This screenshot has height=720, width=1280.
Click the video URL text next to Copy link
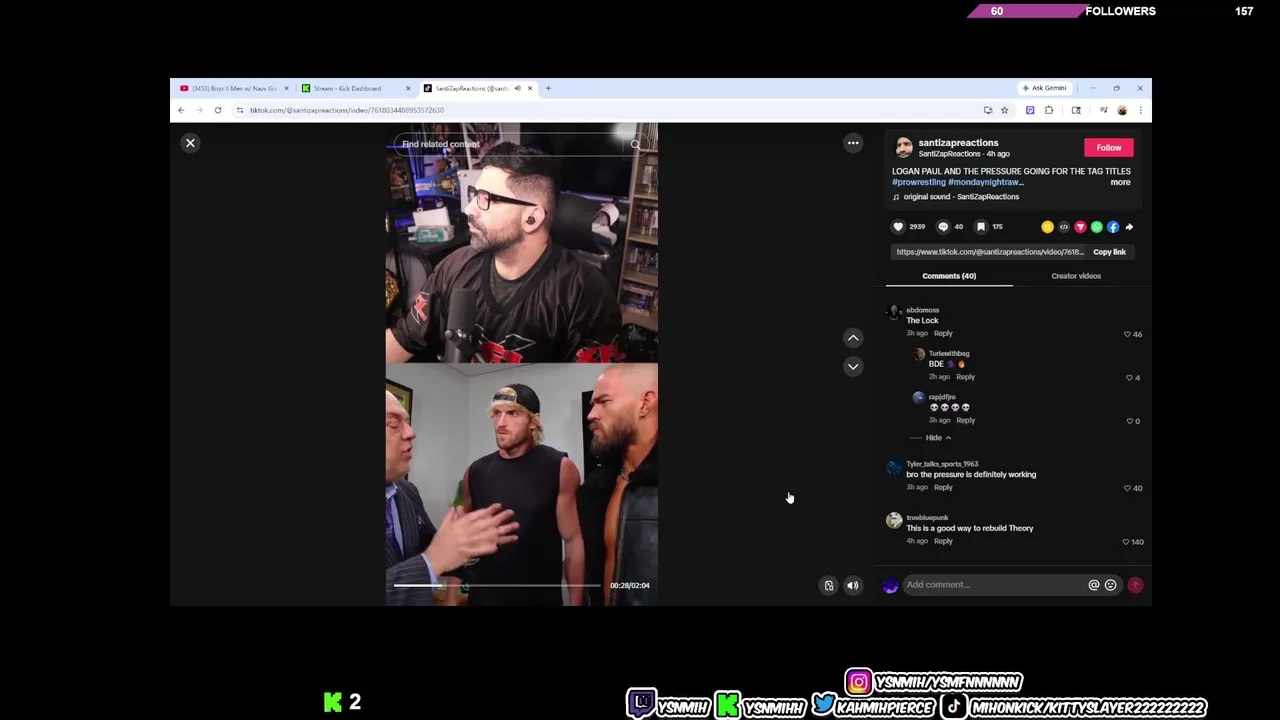point(990,252)
